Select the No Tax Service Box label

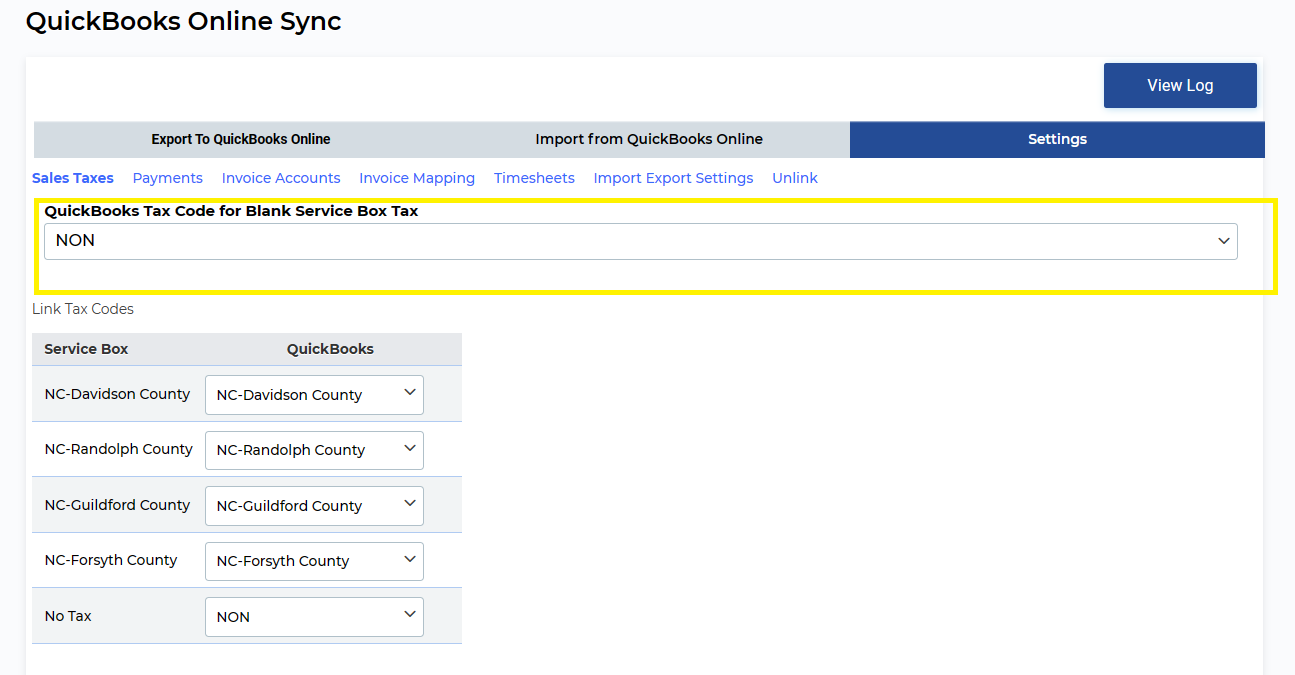coord(68,616)
